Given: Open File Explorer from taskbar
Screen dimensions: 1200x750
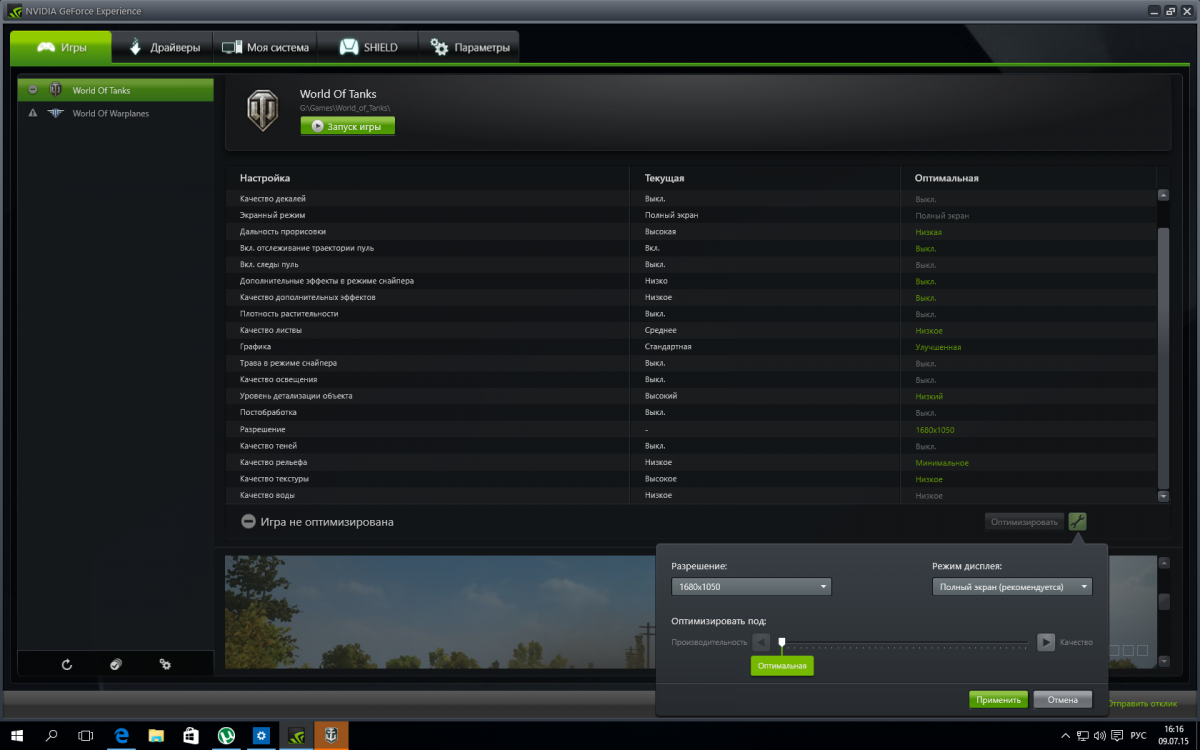Looking at the screenshot, I should 156,736.
